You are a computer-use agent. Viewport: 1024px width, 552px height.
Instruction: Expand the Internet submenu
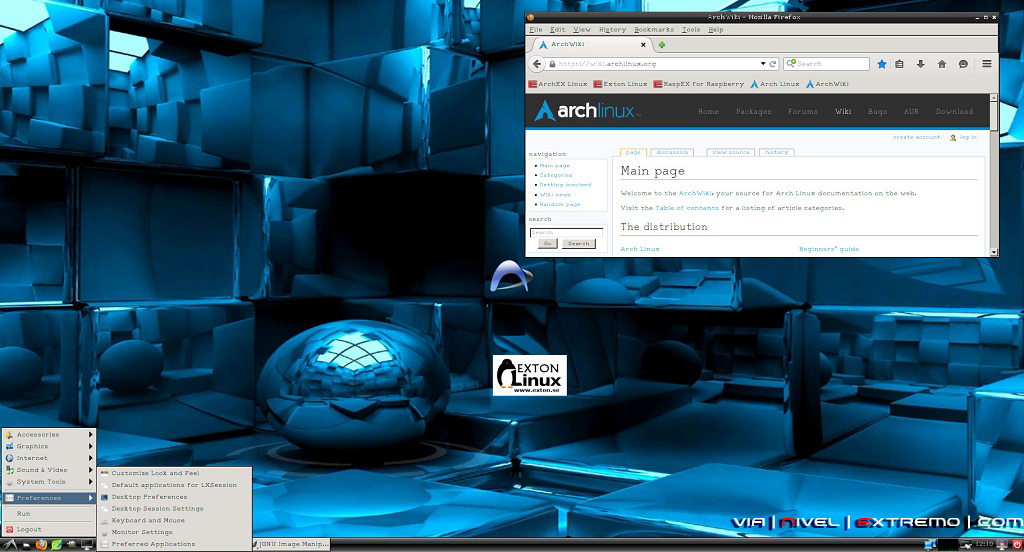pyautogui.click(x=49, y=458)
